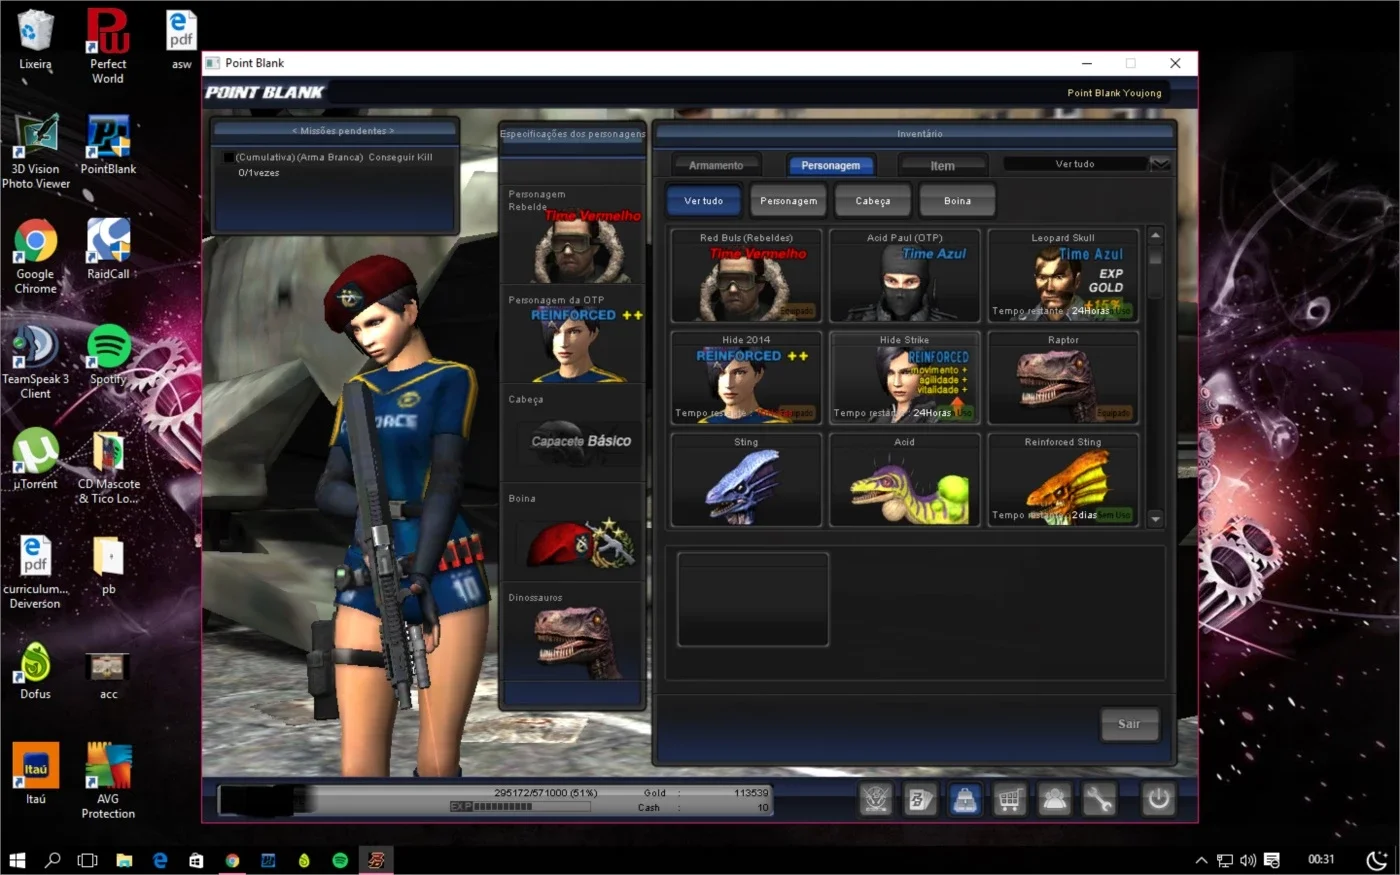Open the µTorrent desktop shortcut
Viewport: 1400px width, 875px height.
35,460
